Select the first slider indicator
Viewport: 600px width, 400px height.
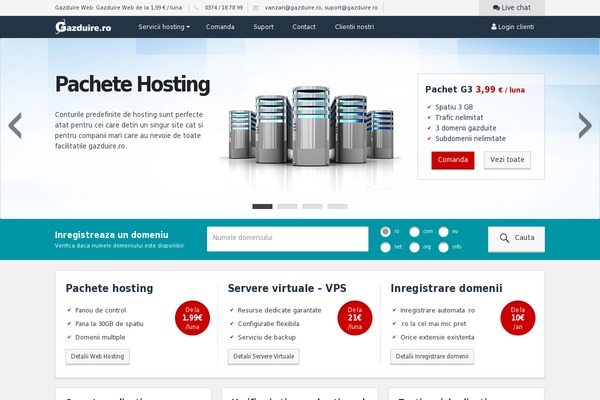pyautogui.click(x=262, y=207)
